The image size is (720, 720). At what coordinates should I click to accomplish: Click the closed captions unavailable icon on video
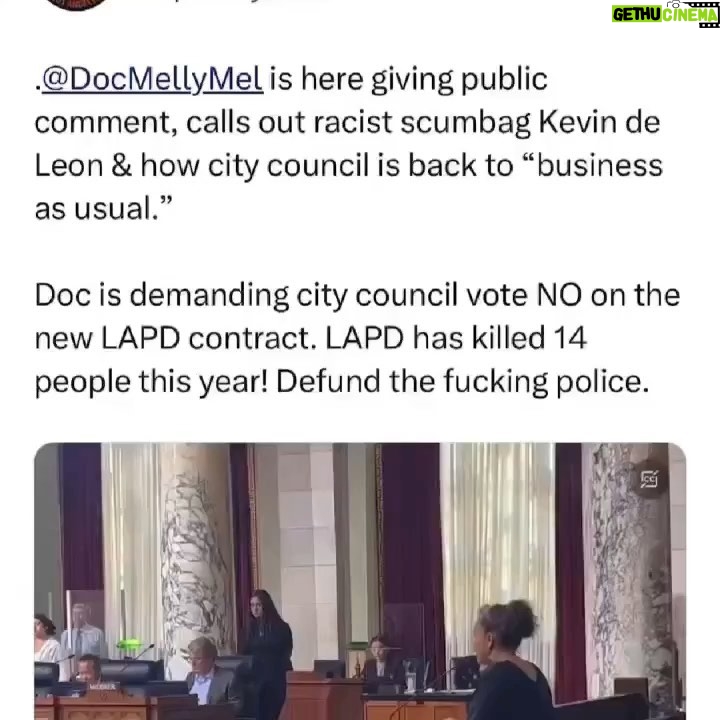pyautogui.click(x=649, y=479)
